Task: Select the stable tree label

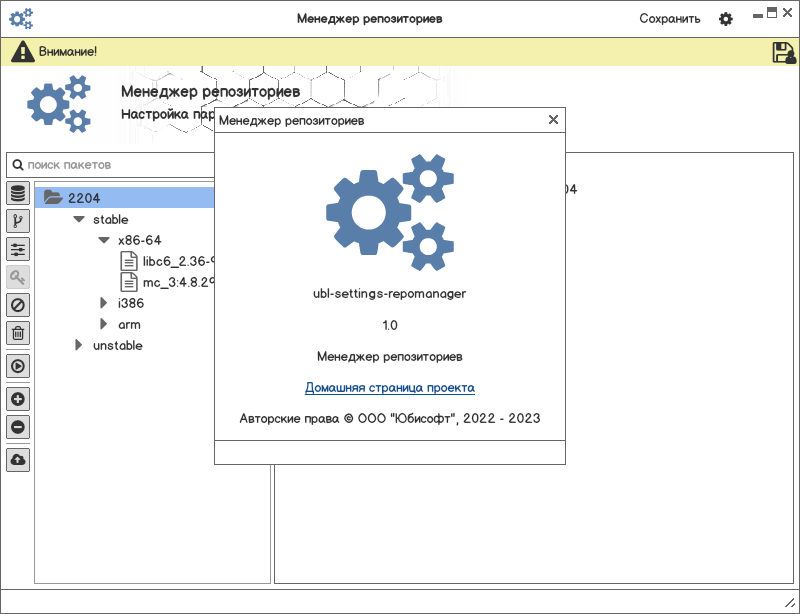Action: pos(110,219)
